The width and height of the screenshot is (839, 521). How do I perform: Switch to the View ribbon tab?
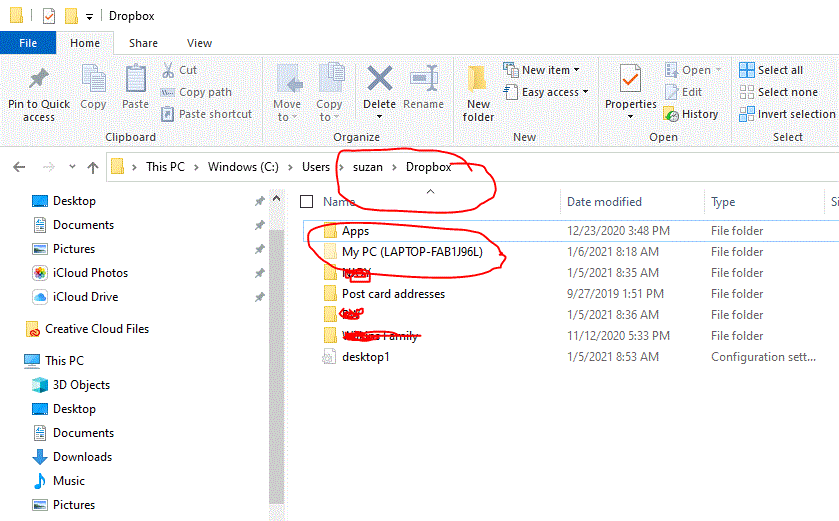pos(199,43)
